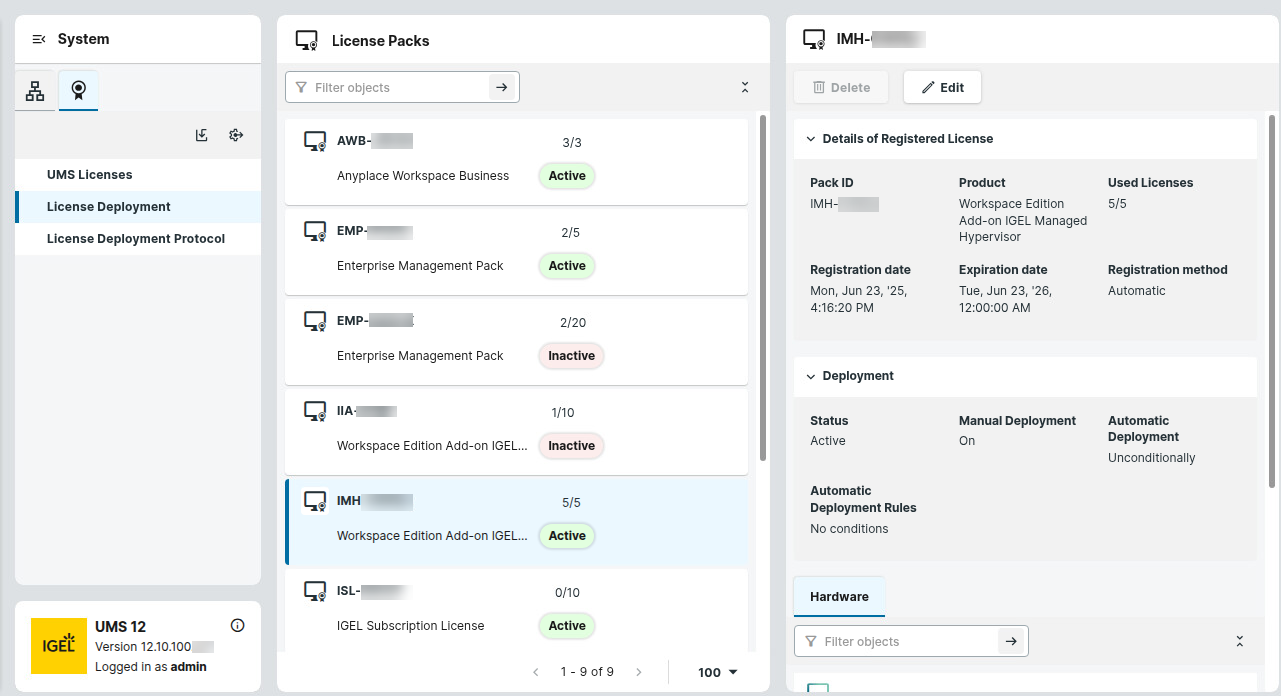Show UMS version info icon
The height and width of the screenshot is (696, 1281).
pyautogui.click(x=237, y=626)
